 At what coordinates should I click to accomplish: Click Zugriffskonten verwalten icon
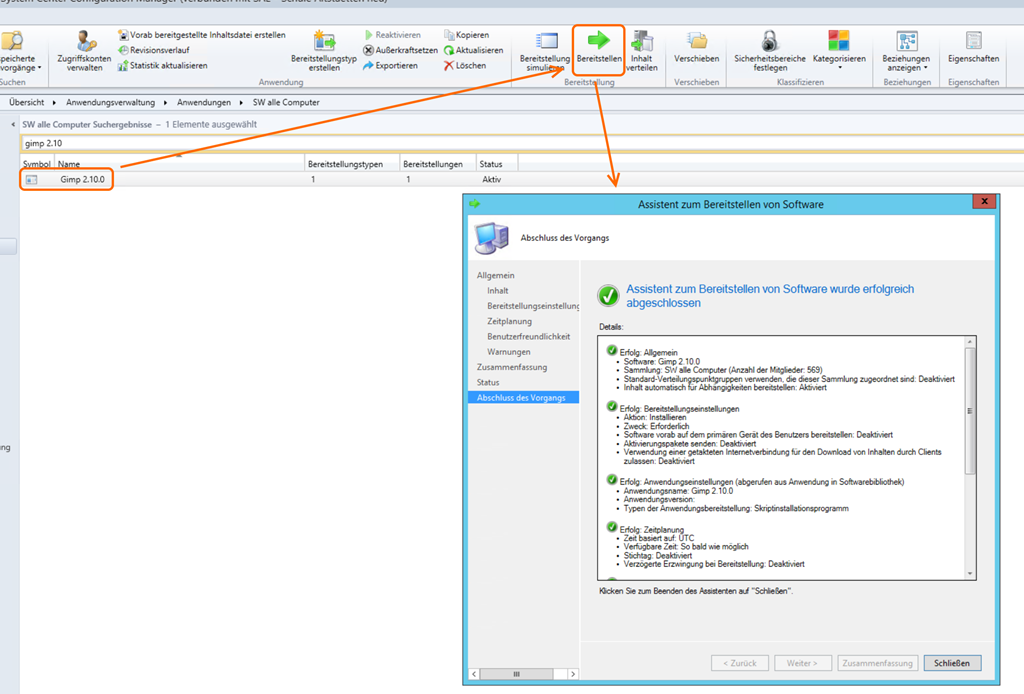(85, 40)
